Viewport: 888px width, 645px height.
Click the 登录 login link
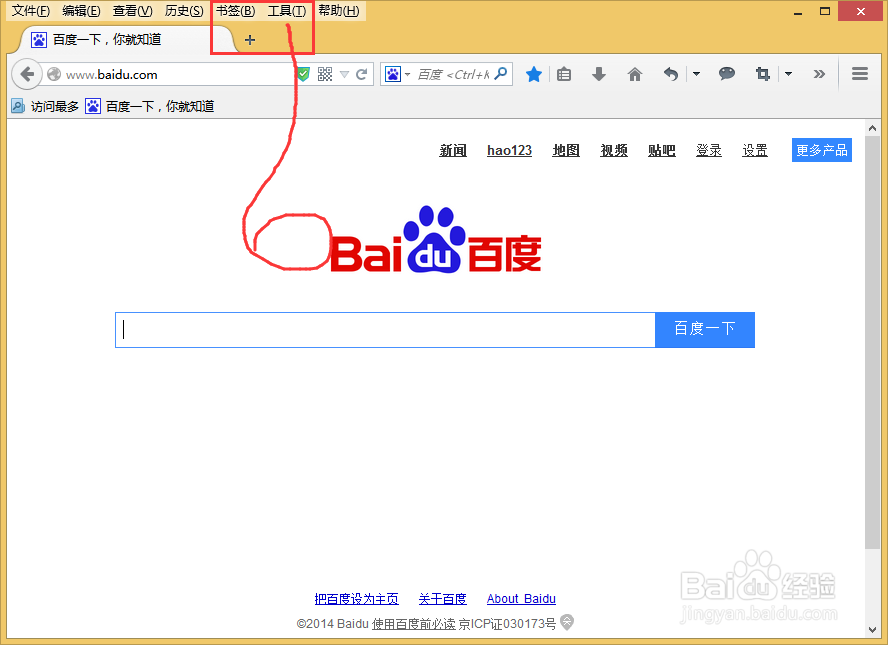708,150
